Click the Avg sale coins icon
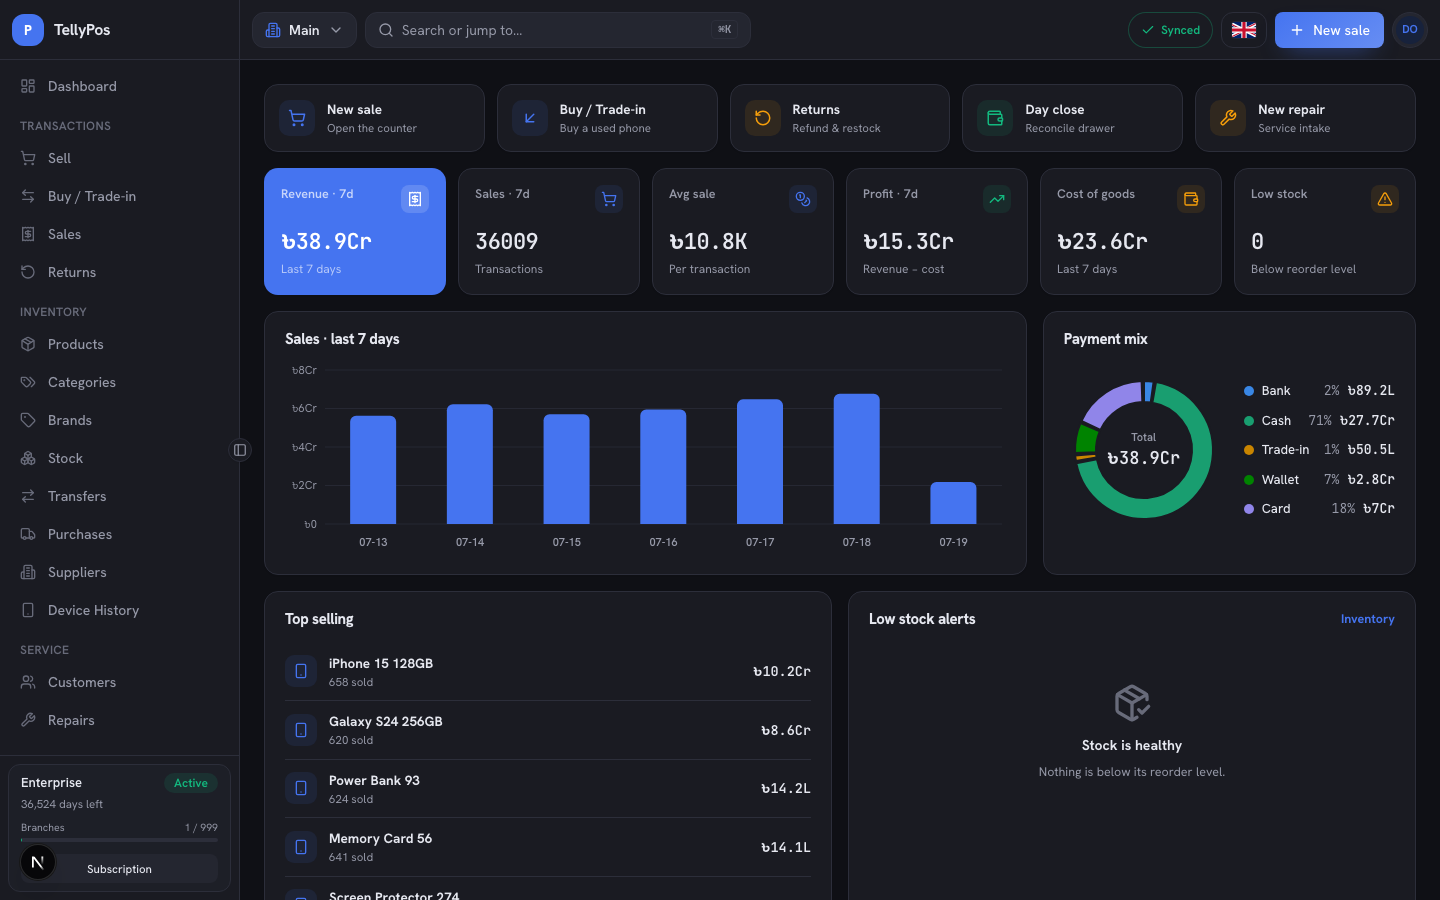The image size is (1440, 900). [x=803, y=199]
